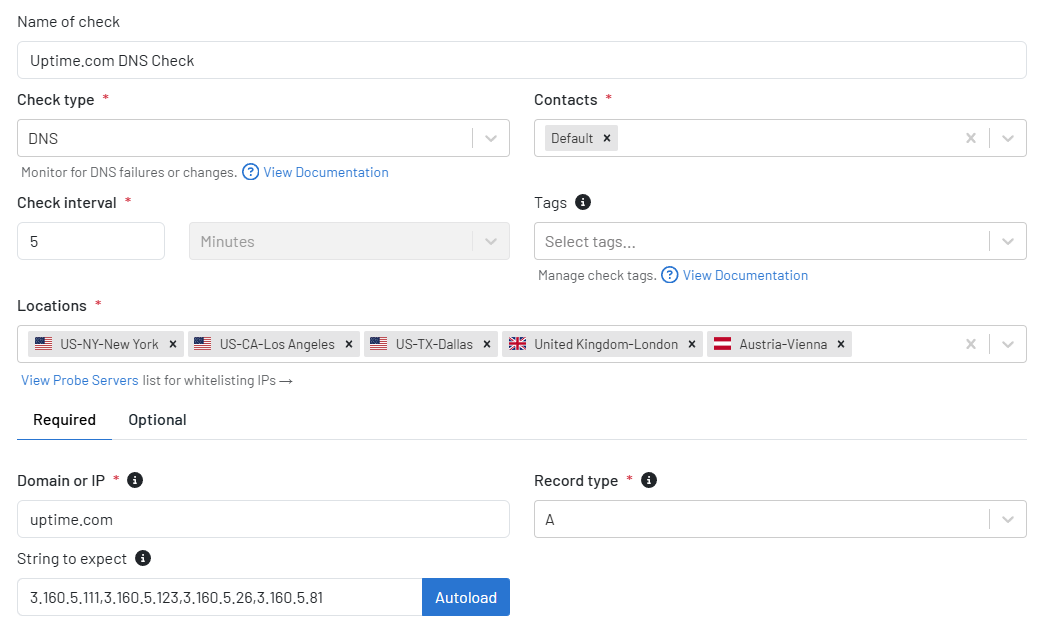Remove the US-CA-Los Angeles location

tap(349, 344)
